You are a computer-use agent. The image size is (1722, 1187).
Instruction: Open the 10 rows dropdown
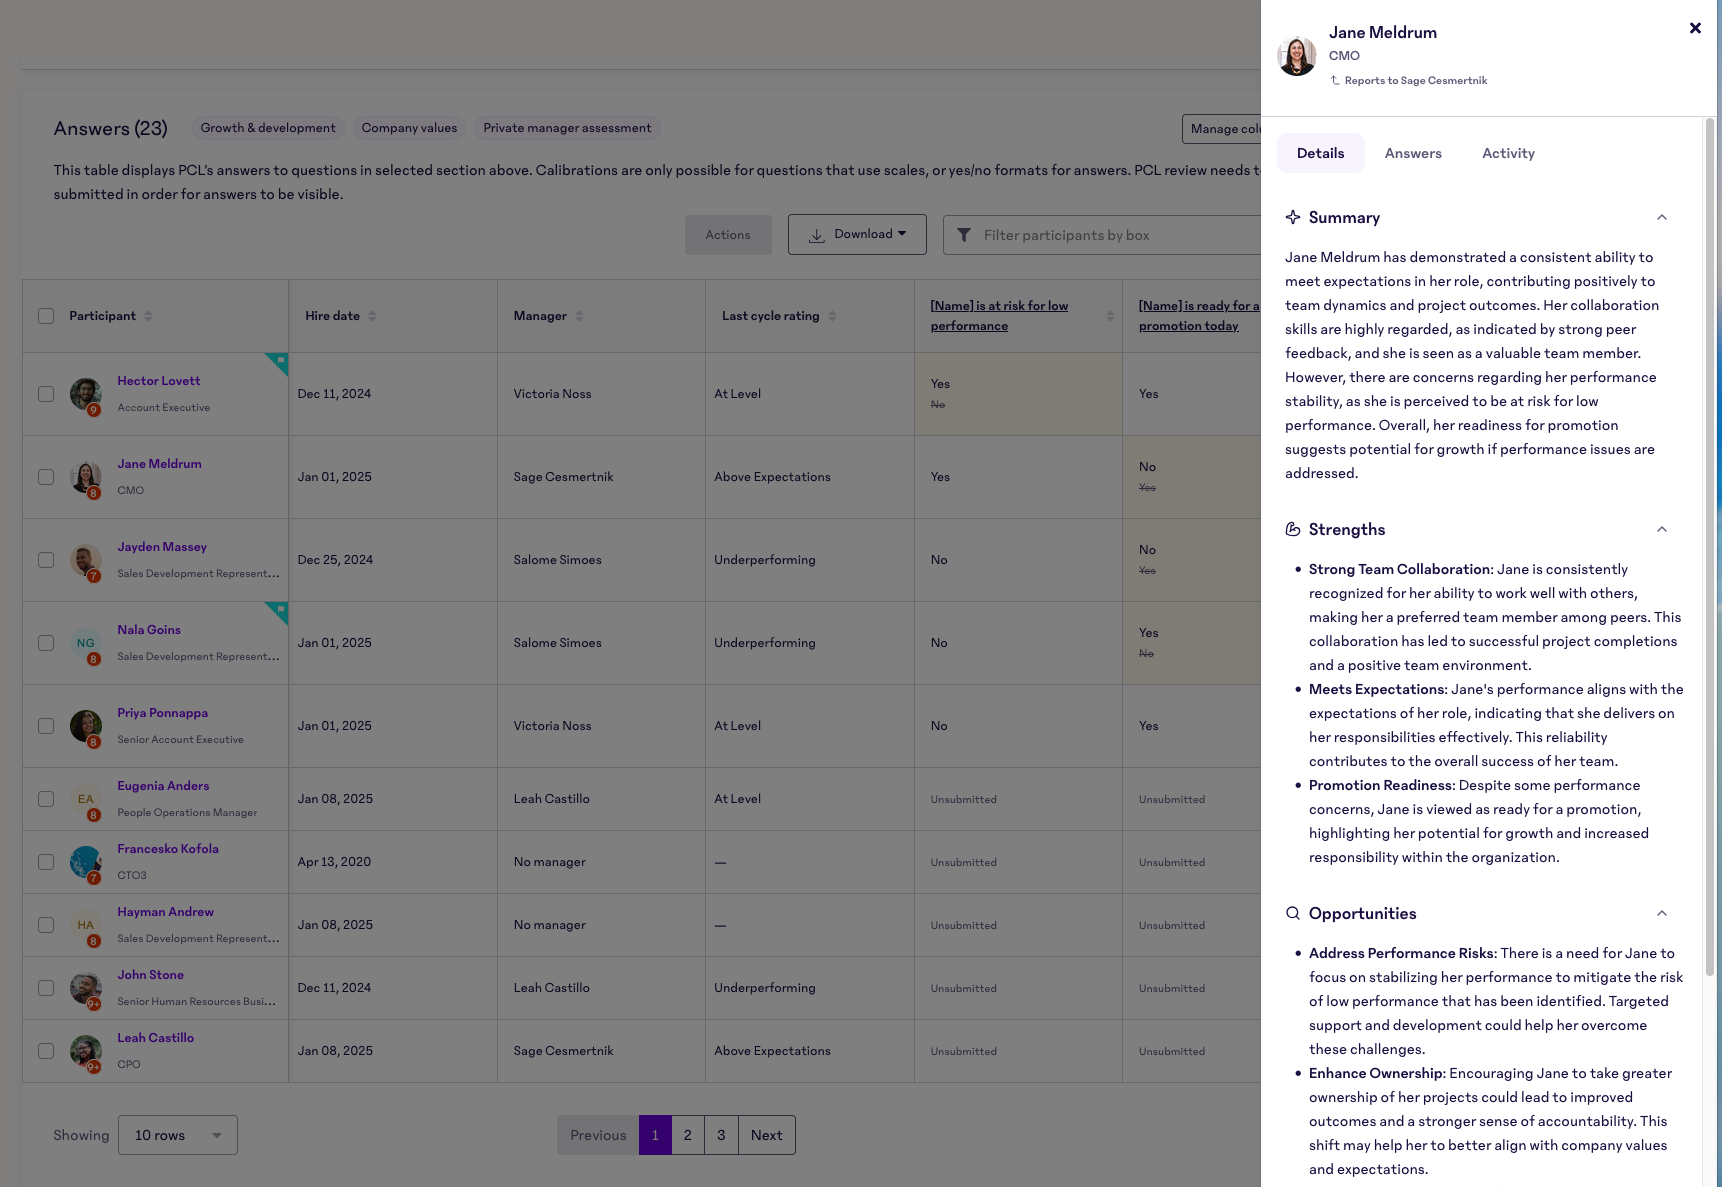point(178,1135)
